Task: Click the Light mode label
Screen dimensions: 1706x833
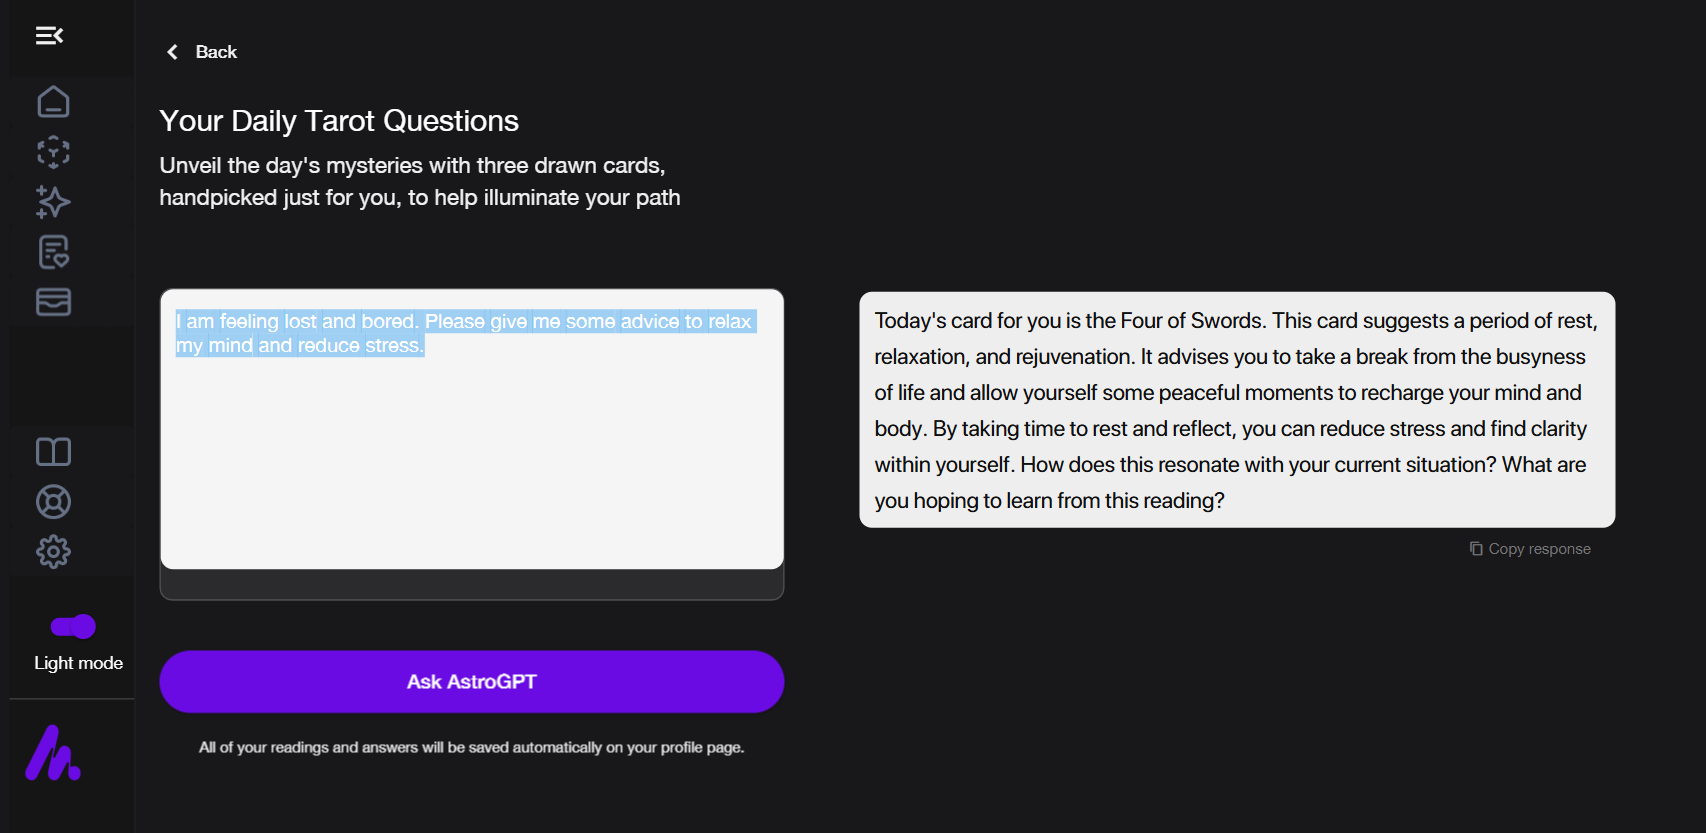Action: 78,663
